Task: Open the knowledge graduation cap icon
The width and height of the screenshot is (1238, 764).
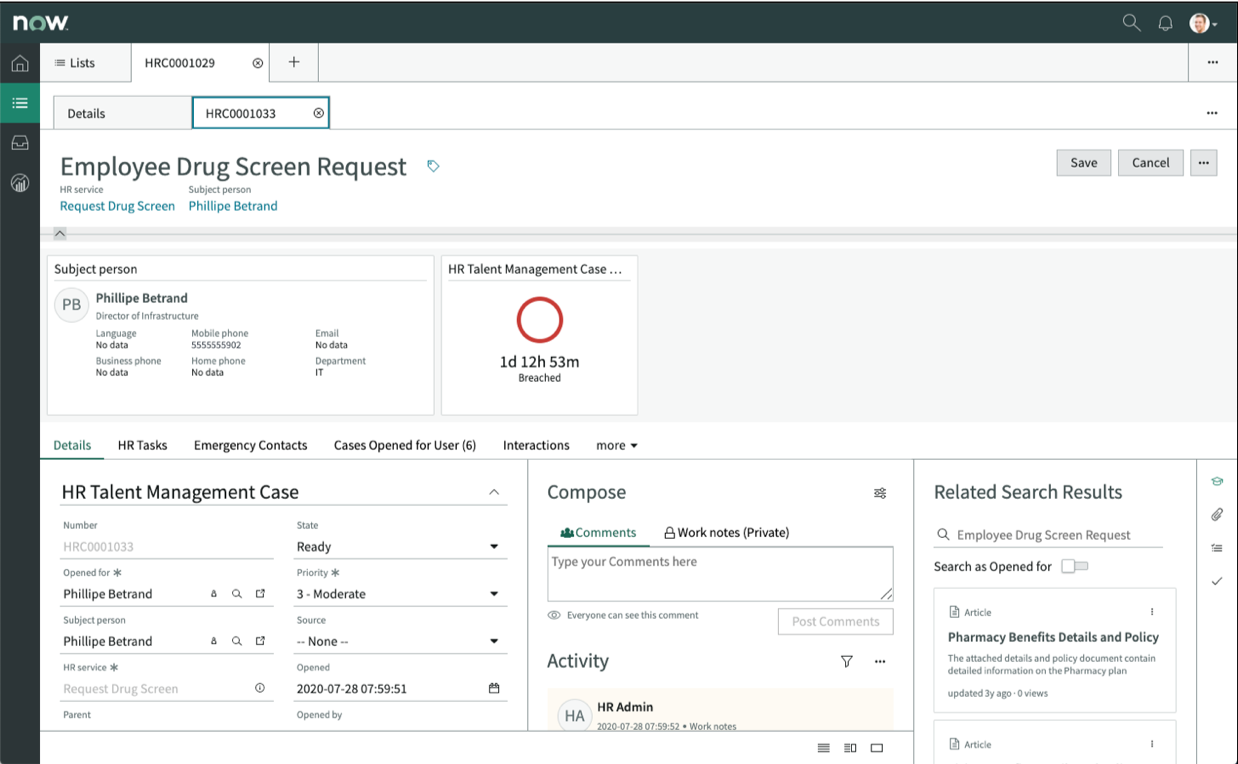Action: coord(1217,482)
